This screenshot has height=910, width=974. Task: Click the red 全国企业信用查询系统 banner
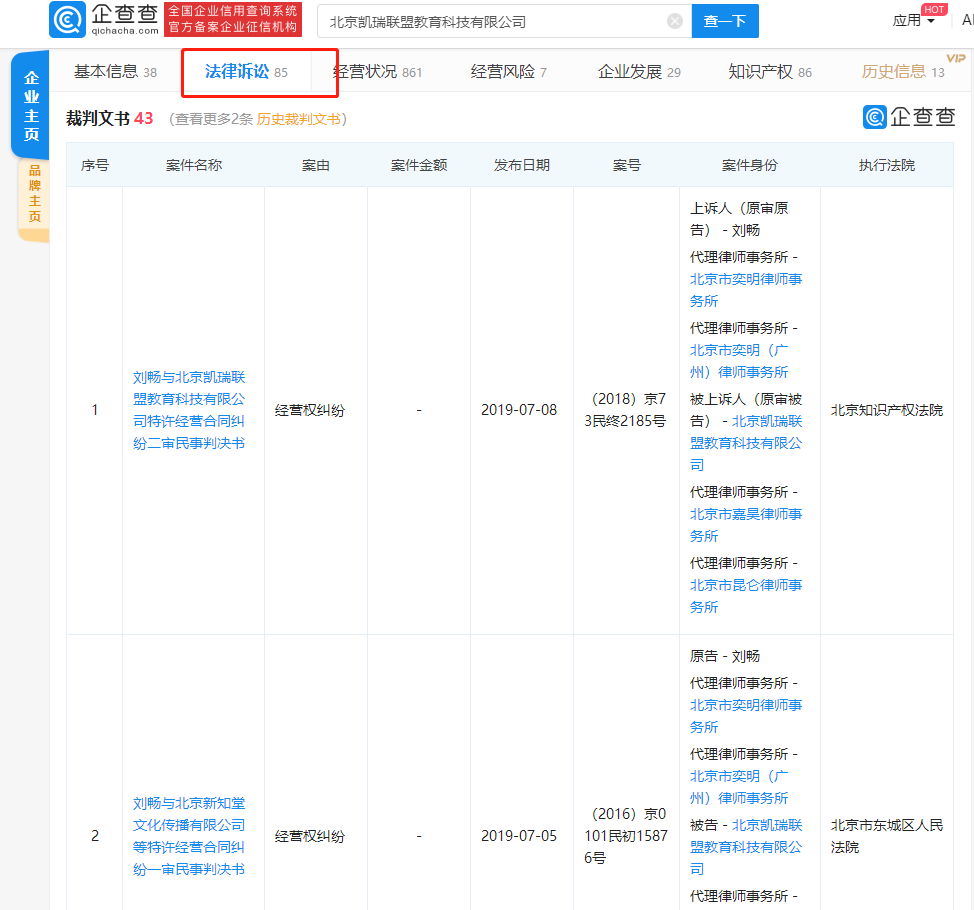233,19
